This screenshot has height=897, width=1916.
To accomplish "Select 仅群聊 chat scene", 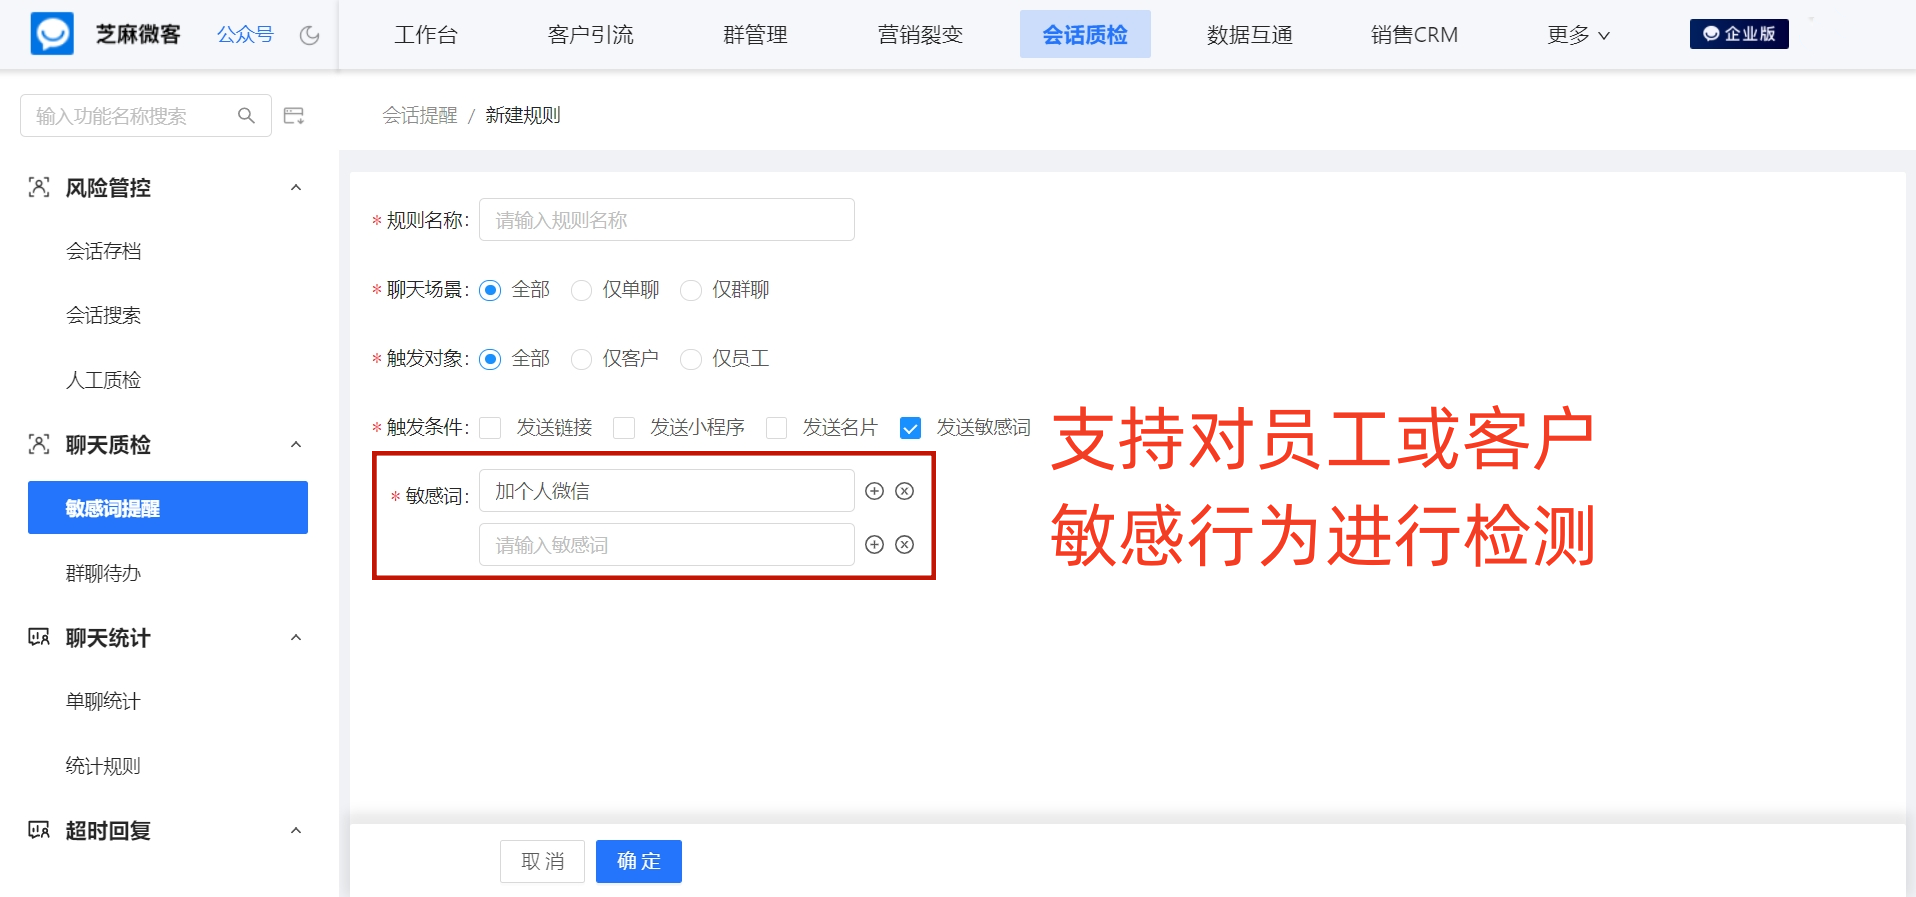I will pos(691,290).
